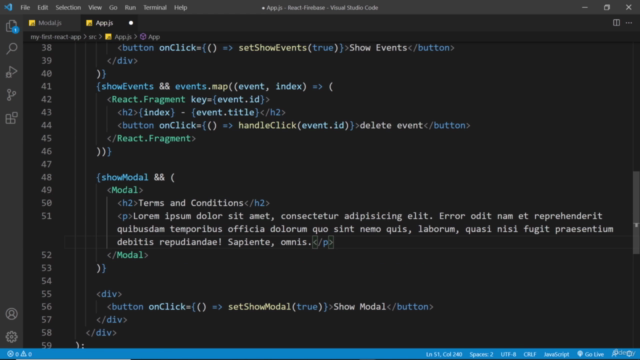Screen dimensions: 640x360
Task: Switch to the Modal.js tab
Action: click(x=50, y=23)
